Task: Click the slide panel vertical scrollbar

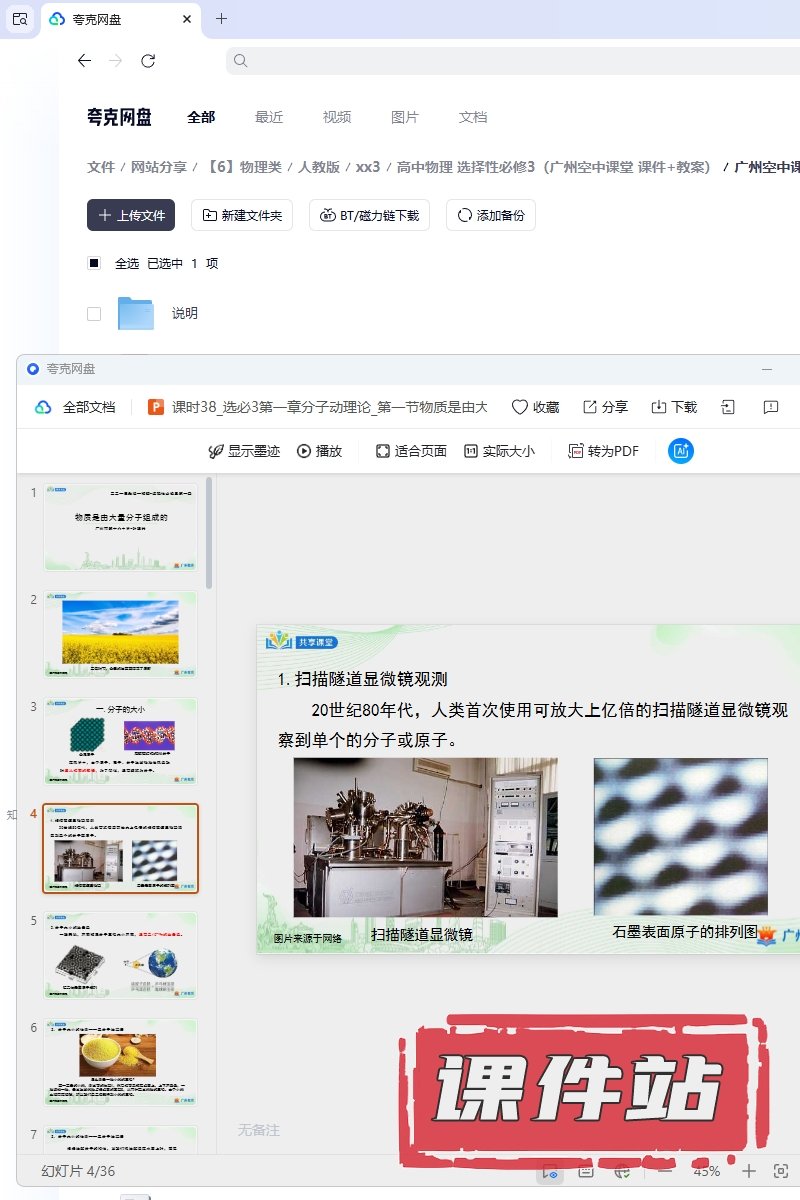Action: click(209, 535)
